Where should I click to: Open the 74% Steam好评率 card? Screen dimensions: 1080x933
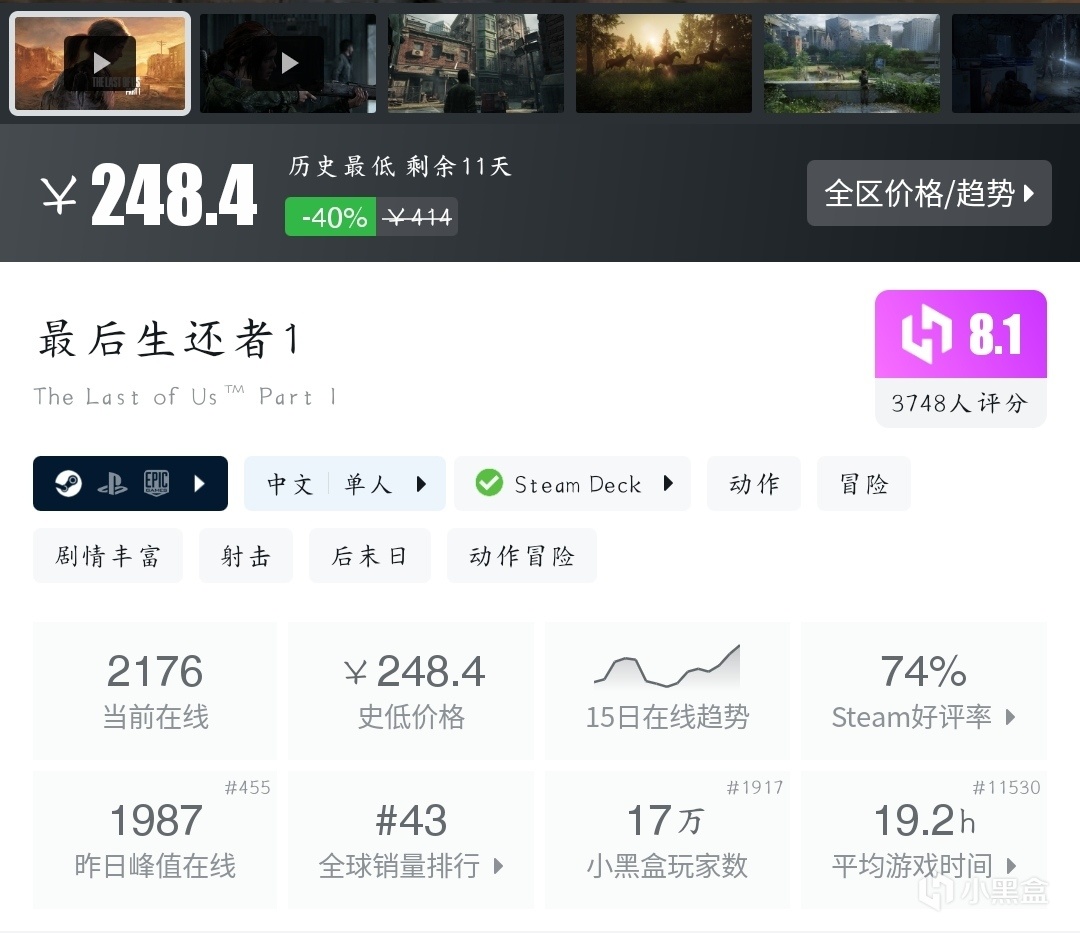point(924,691)
